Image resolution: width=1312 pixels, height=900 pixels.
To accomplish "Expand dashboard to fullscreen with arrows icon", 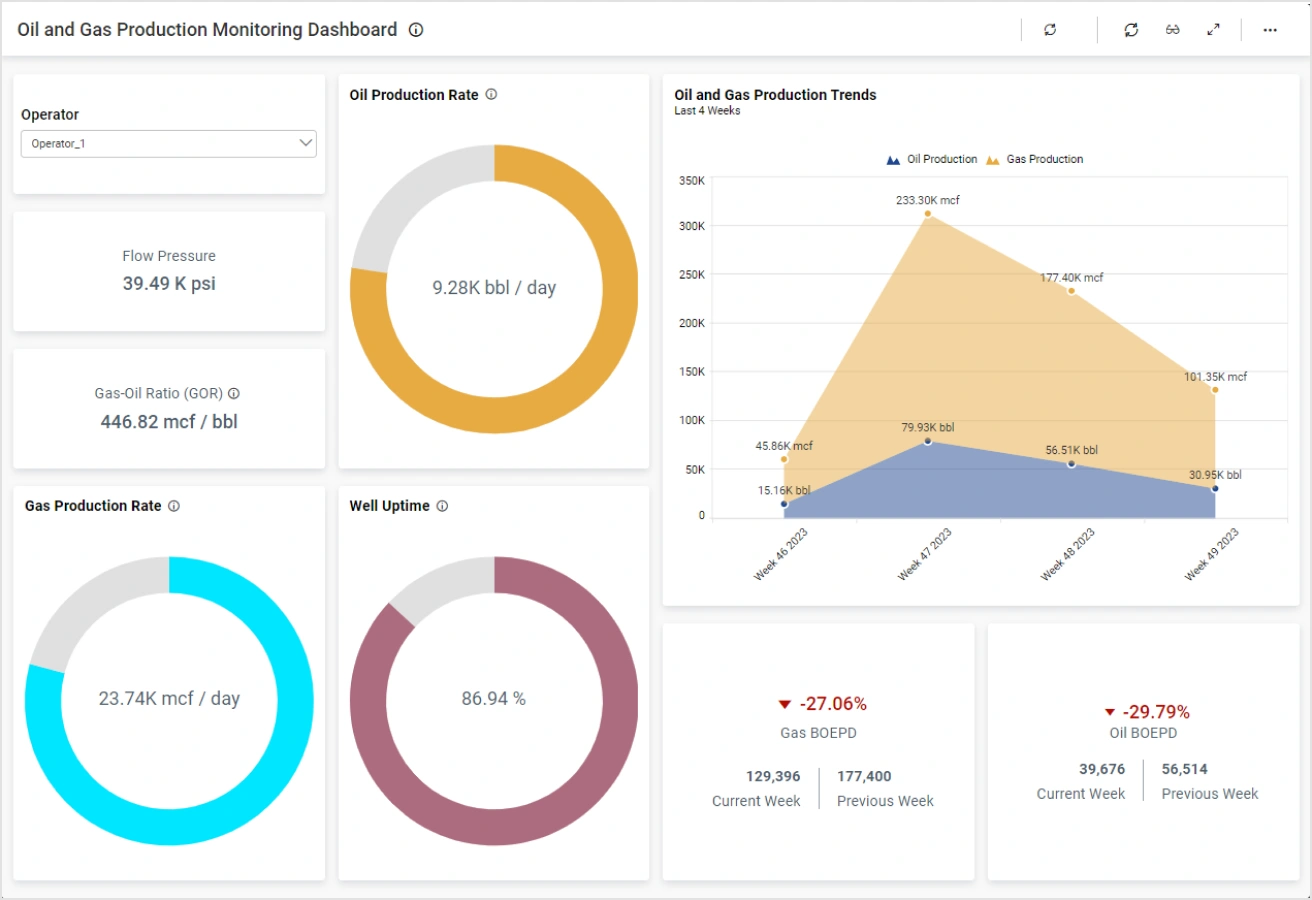I will pos(1213,30).
